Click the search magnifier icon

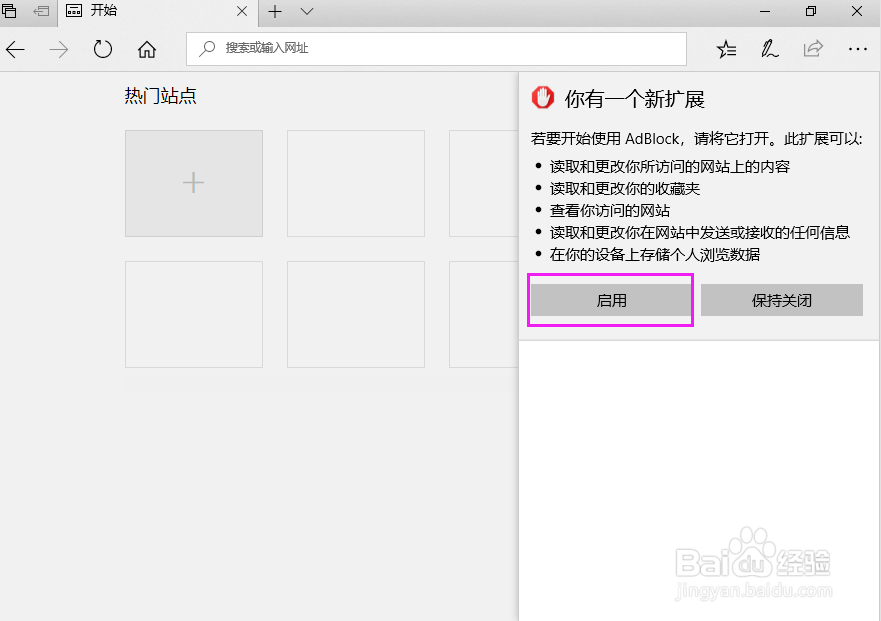coord(207,48)
